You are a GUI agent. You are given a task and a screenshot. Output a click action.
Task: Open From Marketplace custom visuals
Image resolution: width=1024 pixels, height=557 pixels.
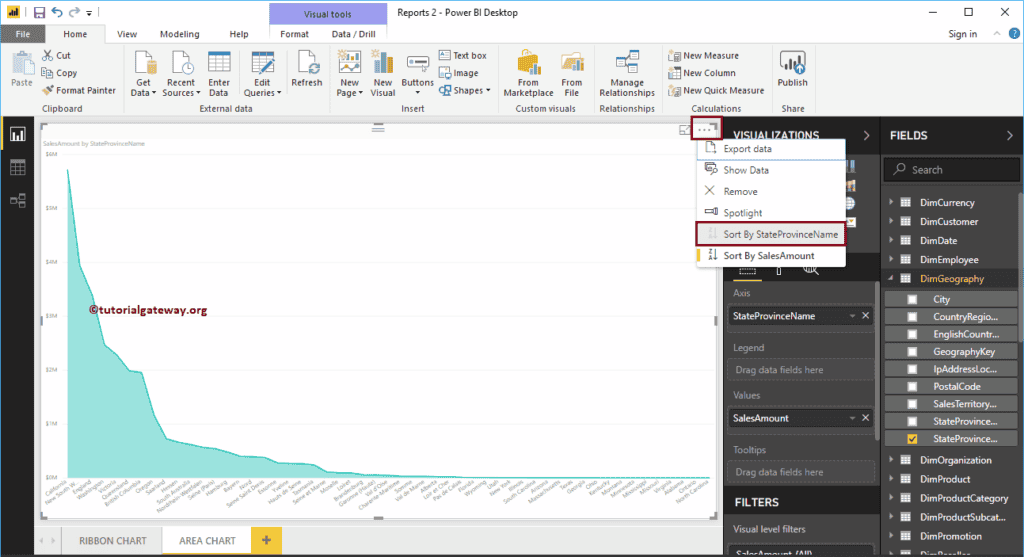pyautogui.click(x=528, y=72)
